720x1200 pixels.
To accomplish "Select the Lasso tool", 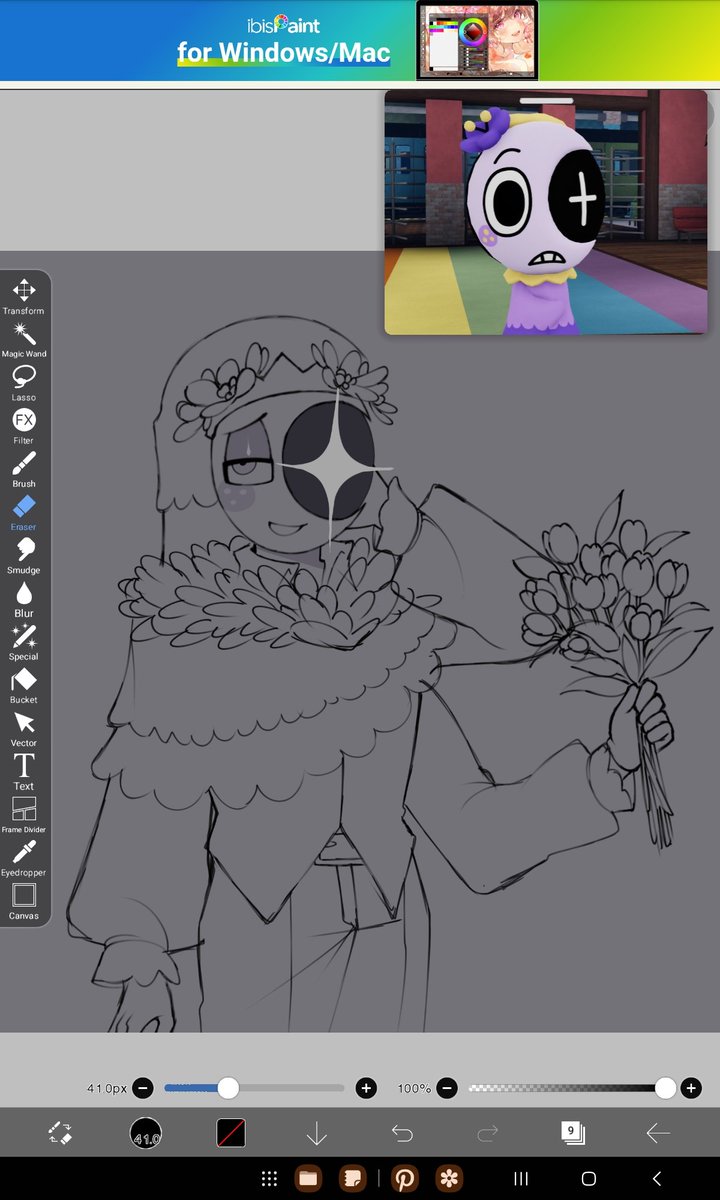I will [23, 383].
